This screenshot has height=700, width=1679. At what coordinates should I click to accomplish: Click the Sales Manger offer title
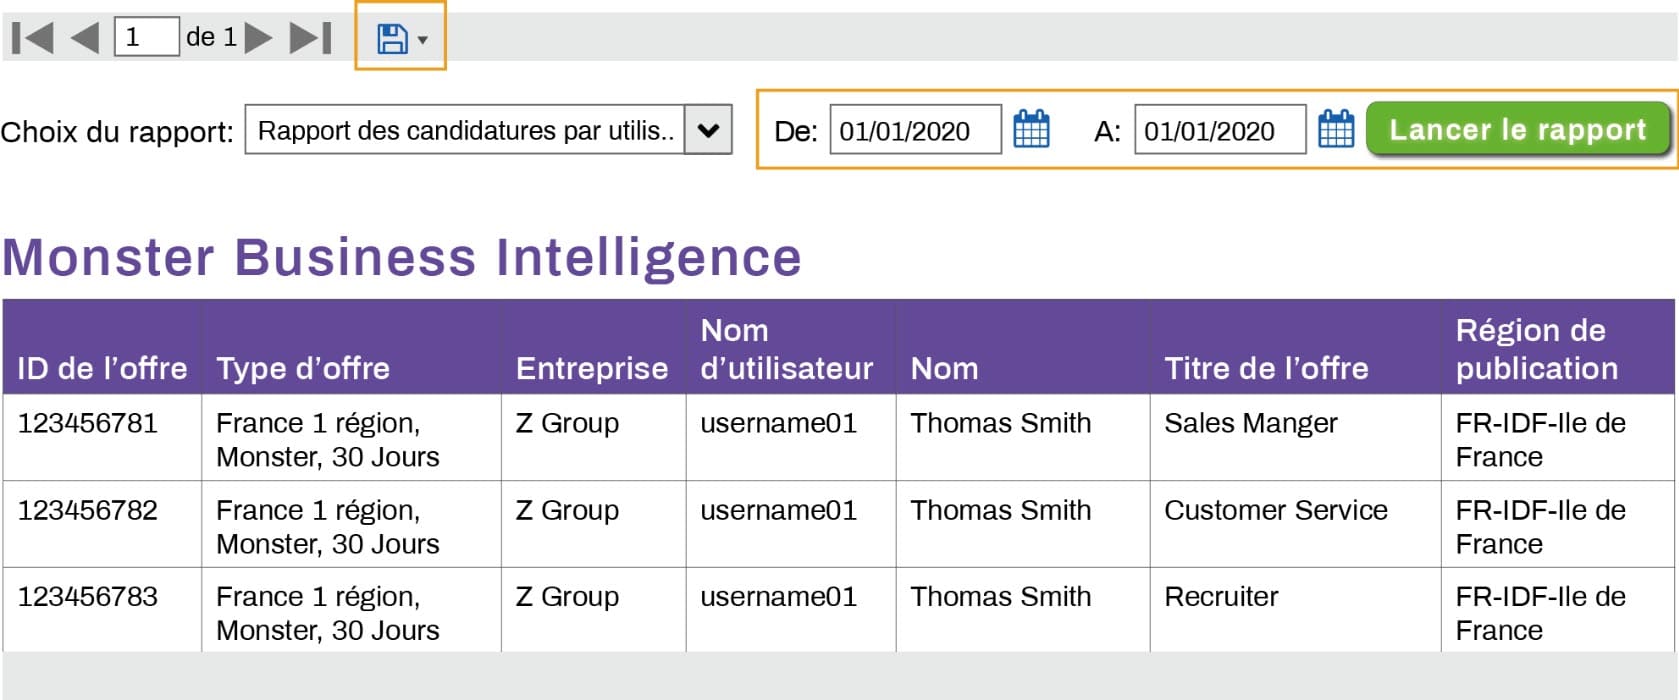coord(1251,423)
